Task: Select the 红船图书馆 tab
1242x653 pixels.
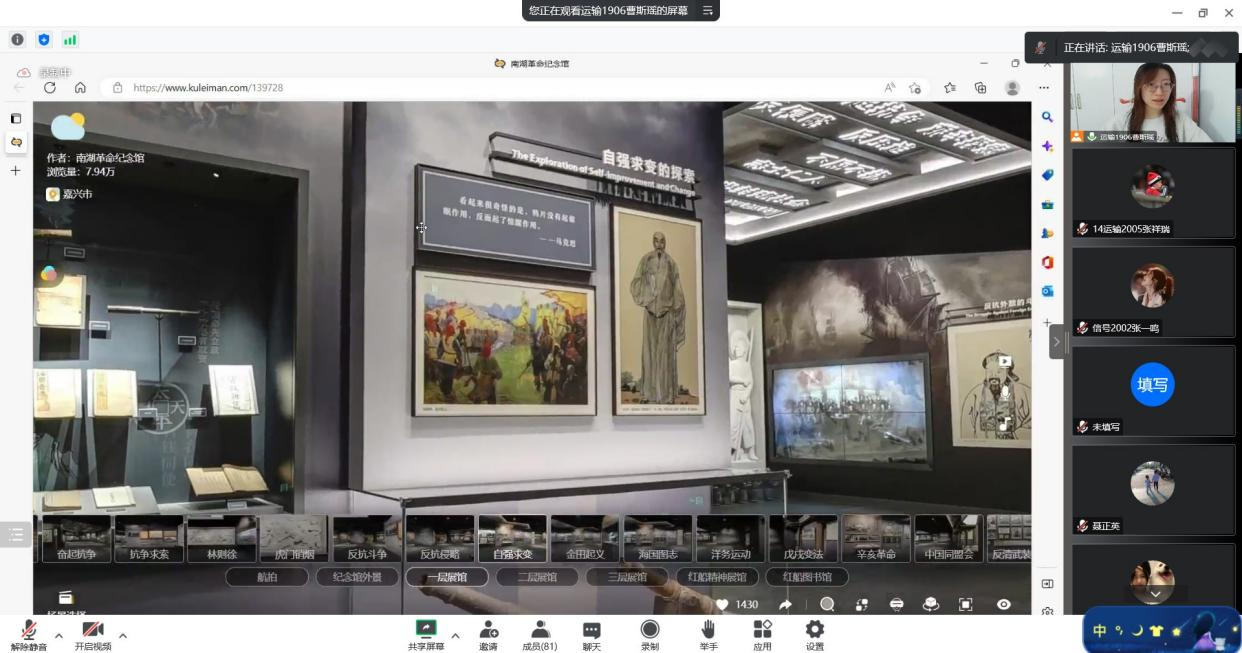Action: [806, 577]
